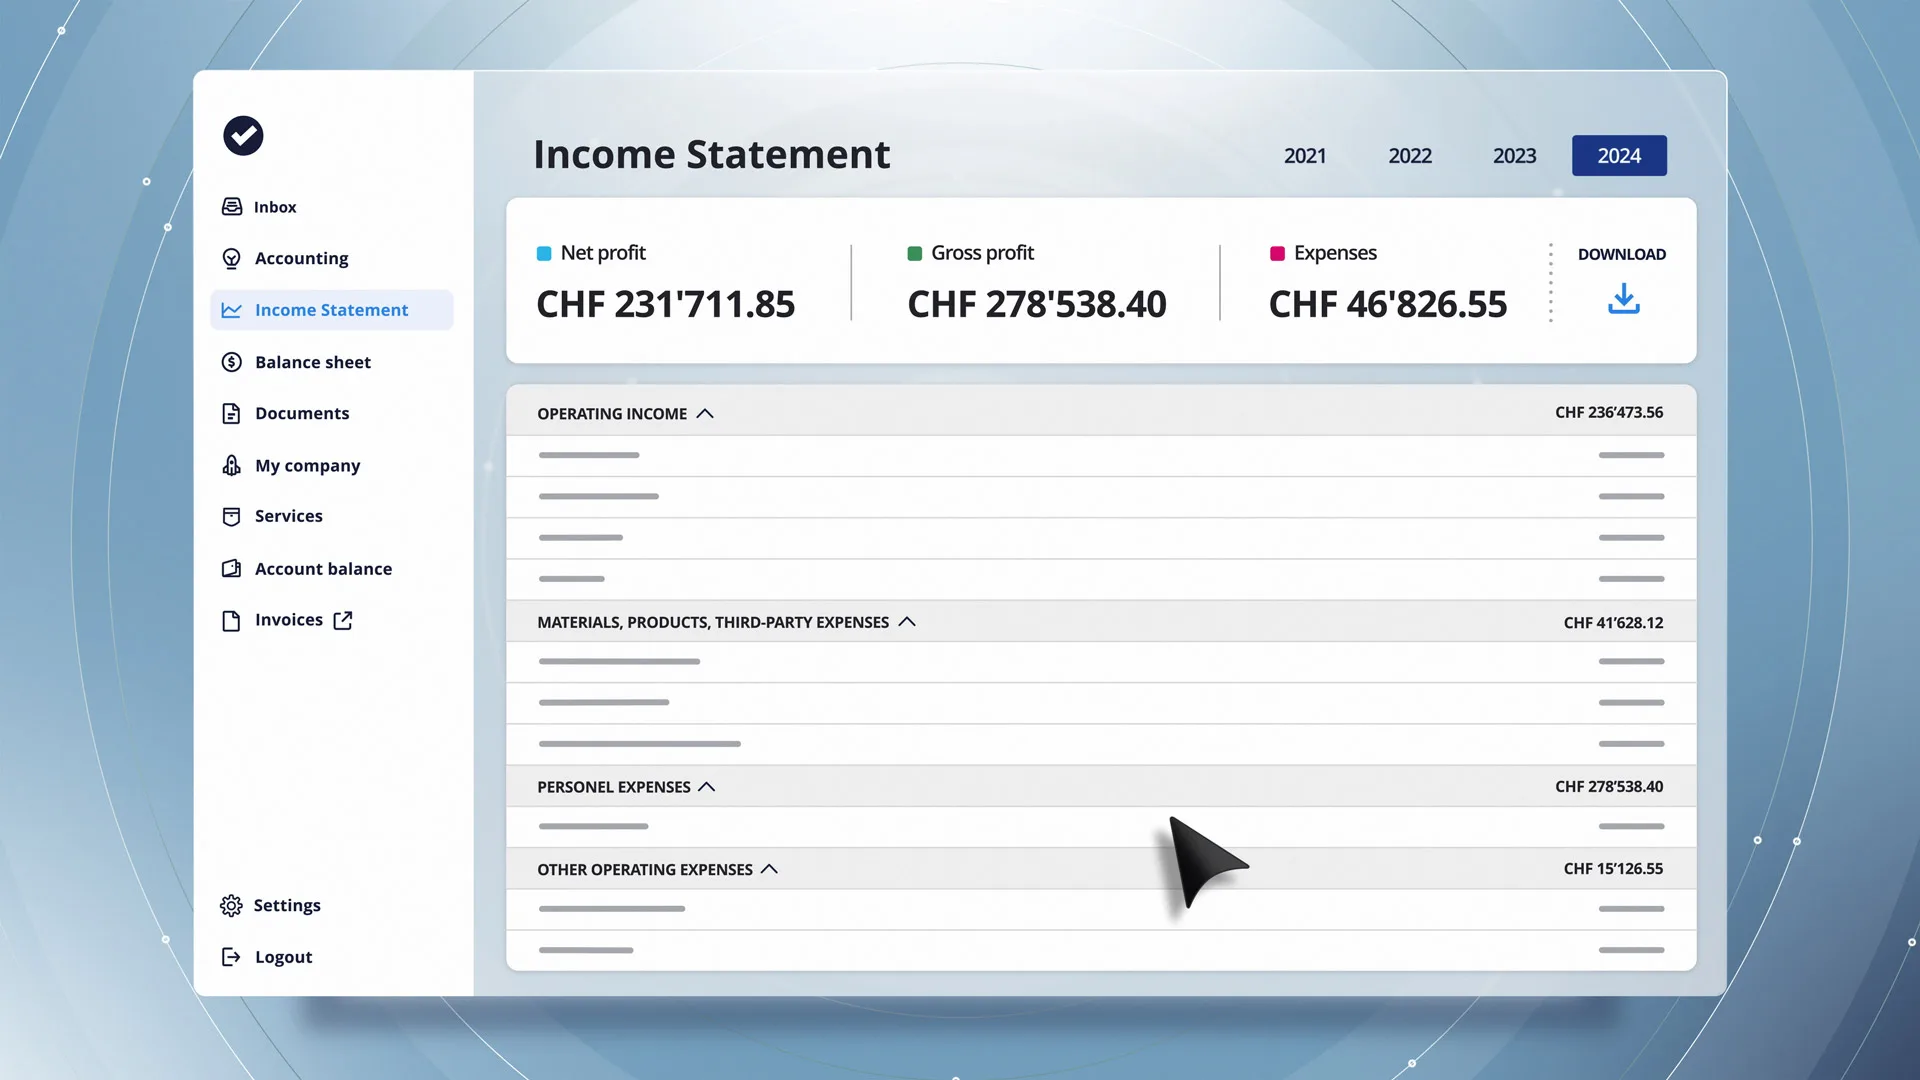Click the pink Expenses color swatch
Screen dimensions: 1920x1080
[1277, 254]
